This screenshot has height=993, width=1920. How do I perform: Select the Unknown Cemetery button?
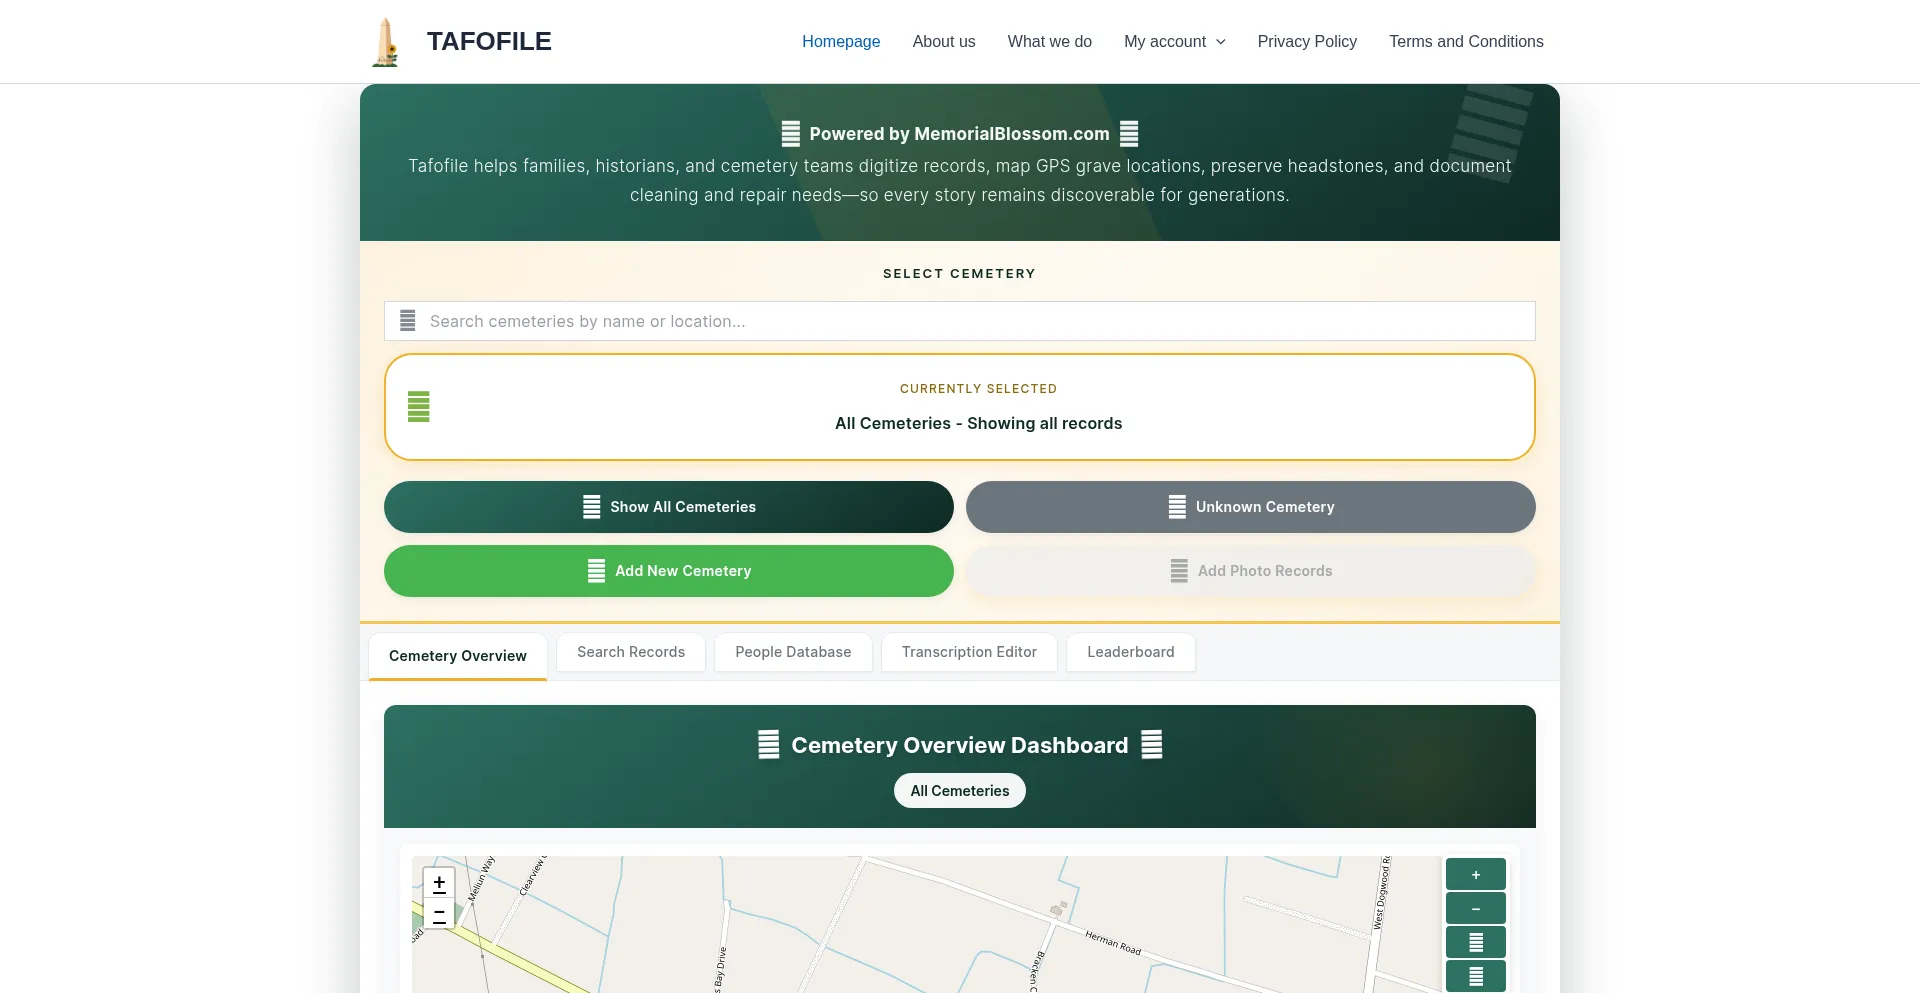tap(1250, 507)
